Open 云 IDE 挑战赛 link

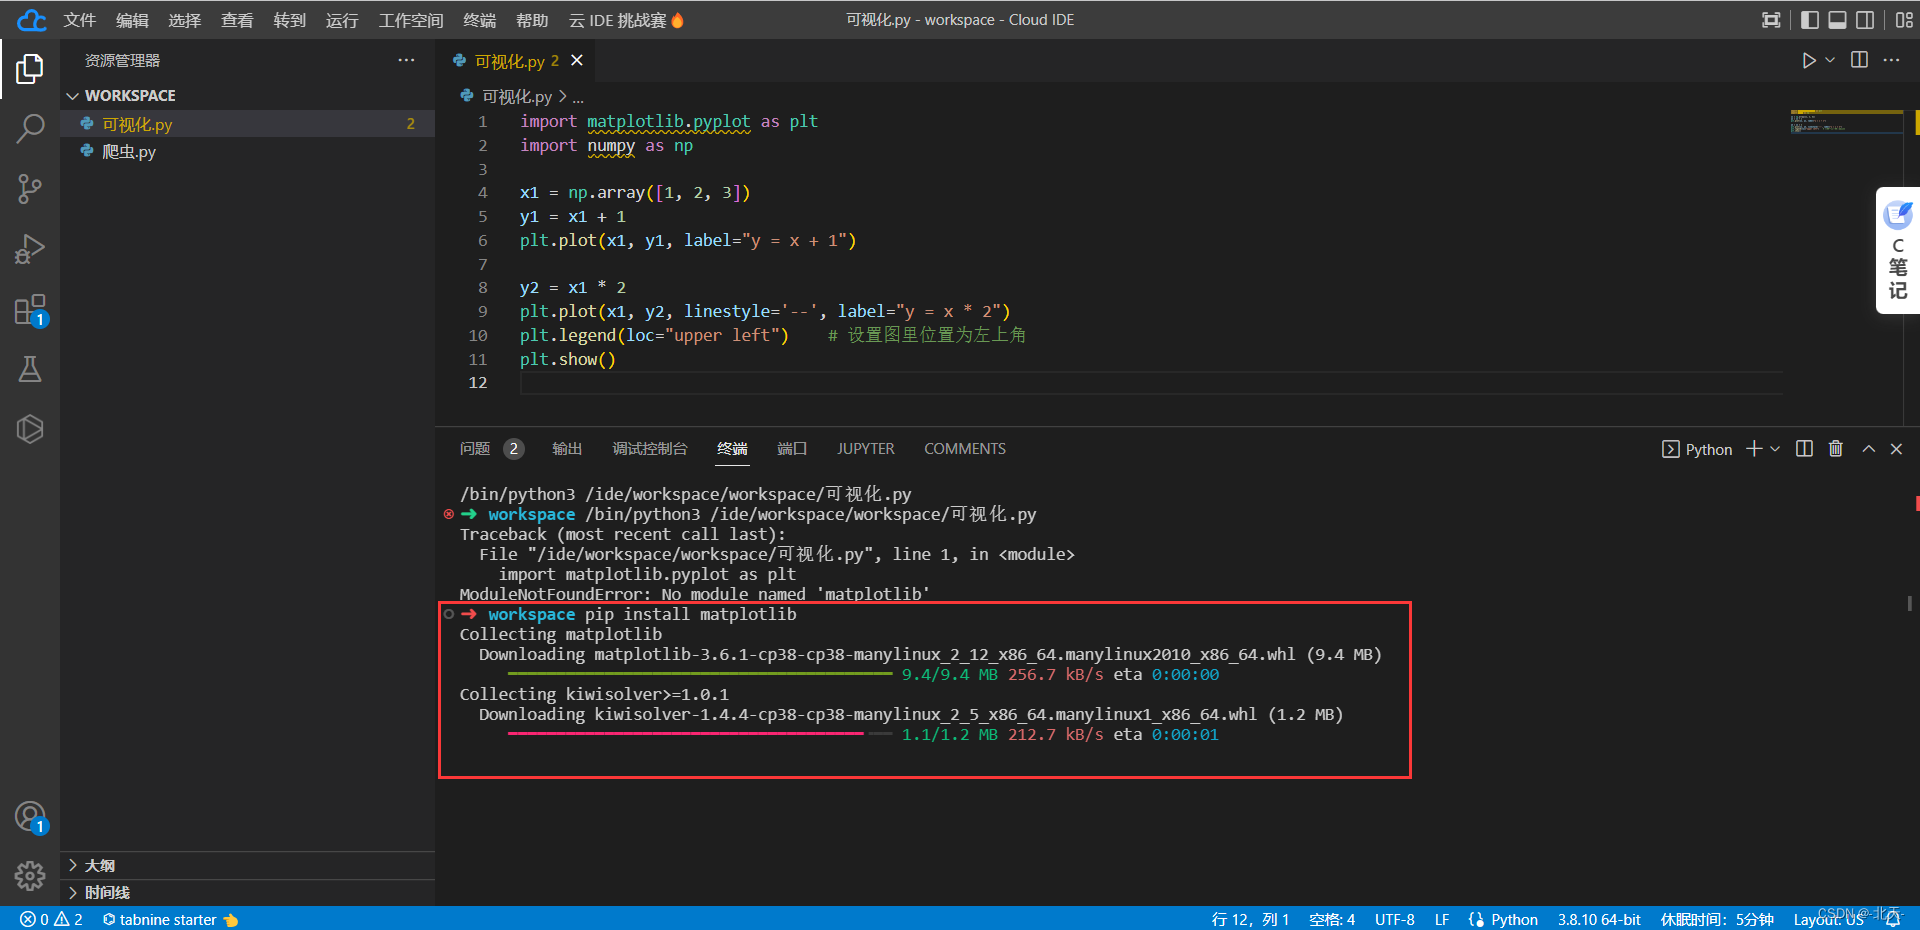(x=626, y=20)
